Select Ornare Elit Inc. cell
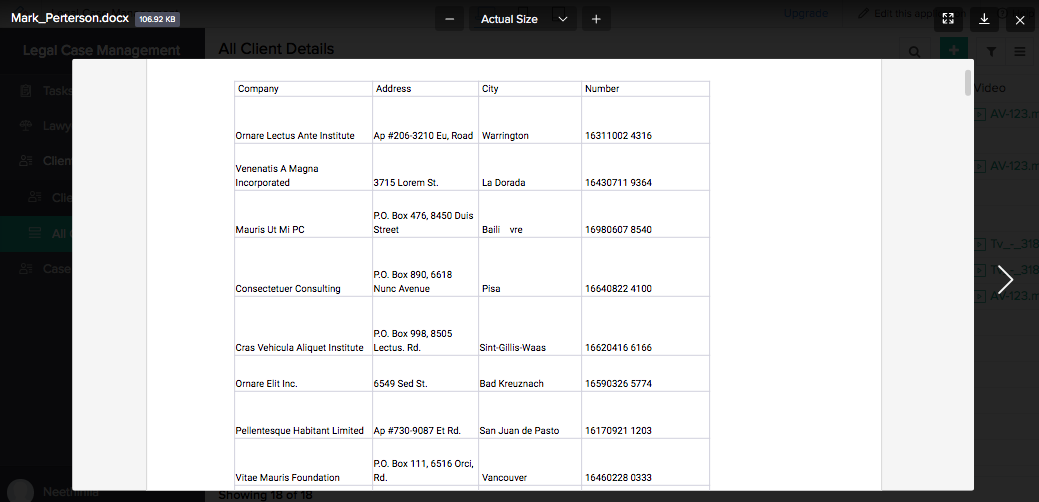This screenshot has height=502, width=1039. coord(303,374)
